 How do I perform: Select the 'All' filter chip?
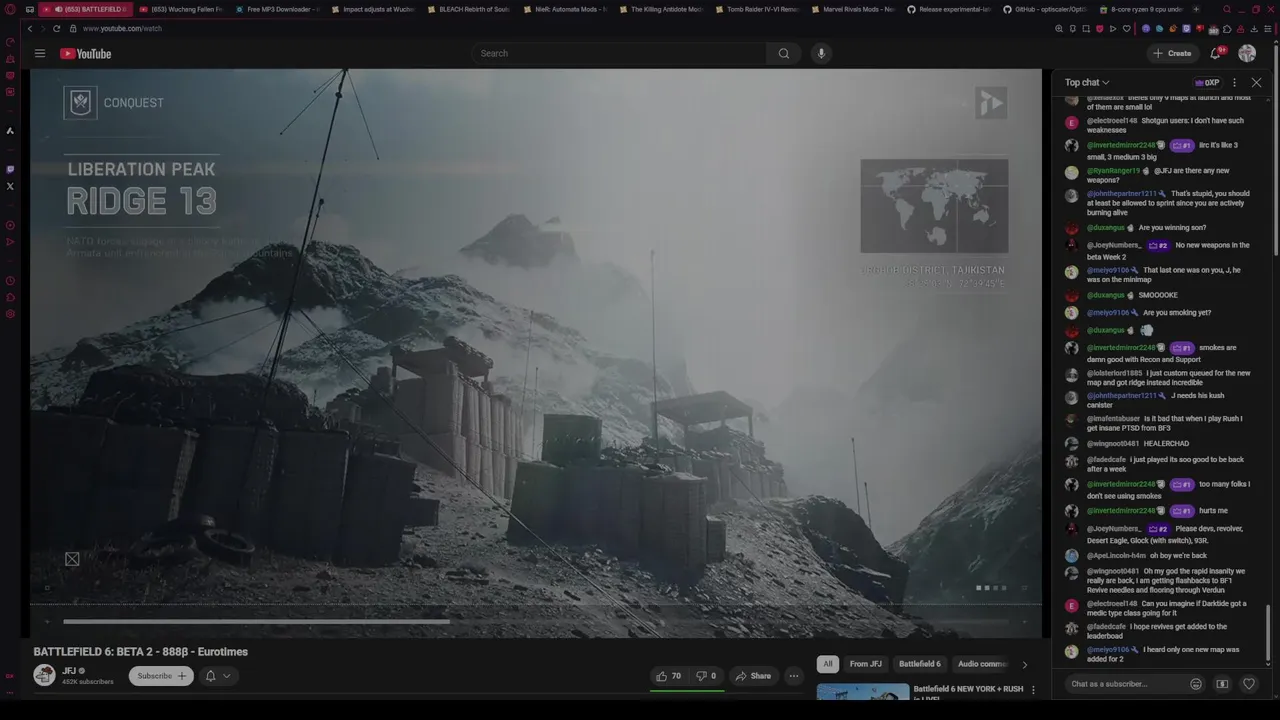pos(827,664)
